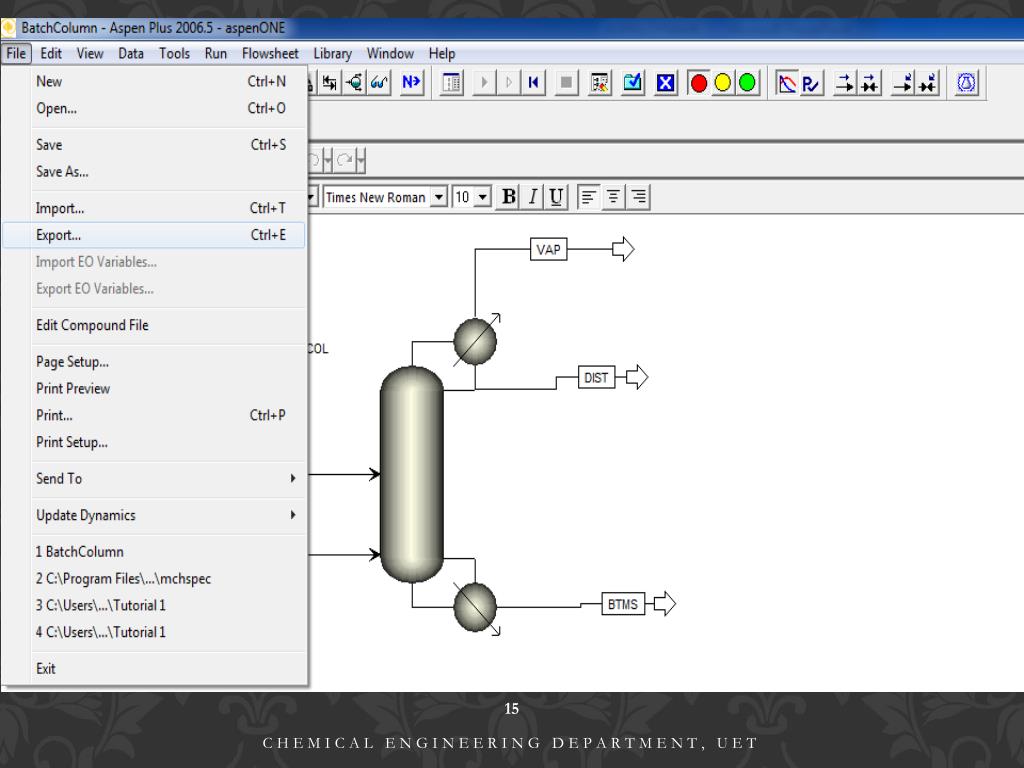Image resolution: width=1024 pixels, height=768 pixels.
Task: Click the PV checkmark toolbar icon
Action: point(811,83)
